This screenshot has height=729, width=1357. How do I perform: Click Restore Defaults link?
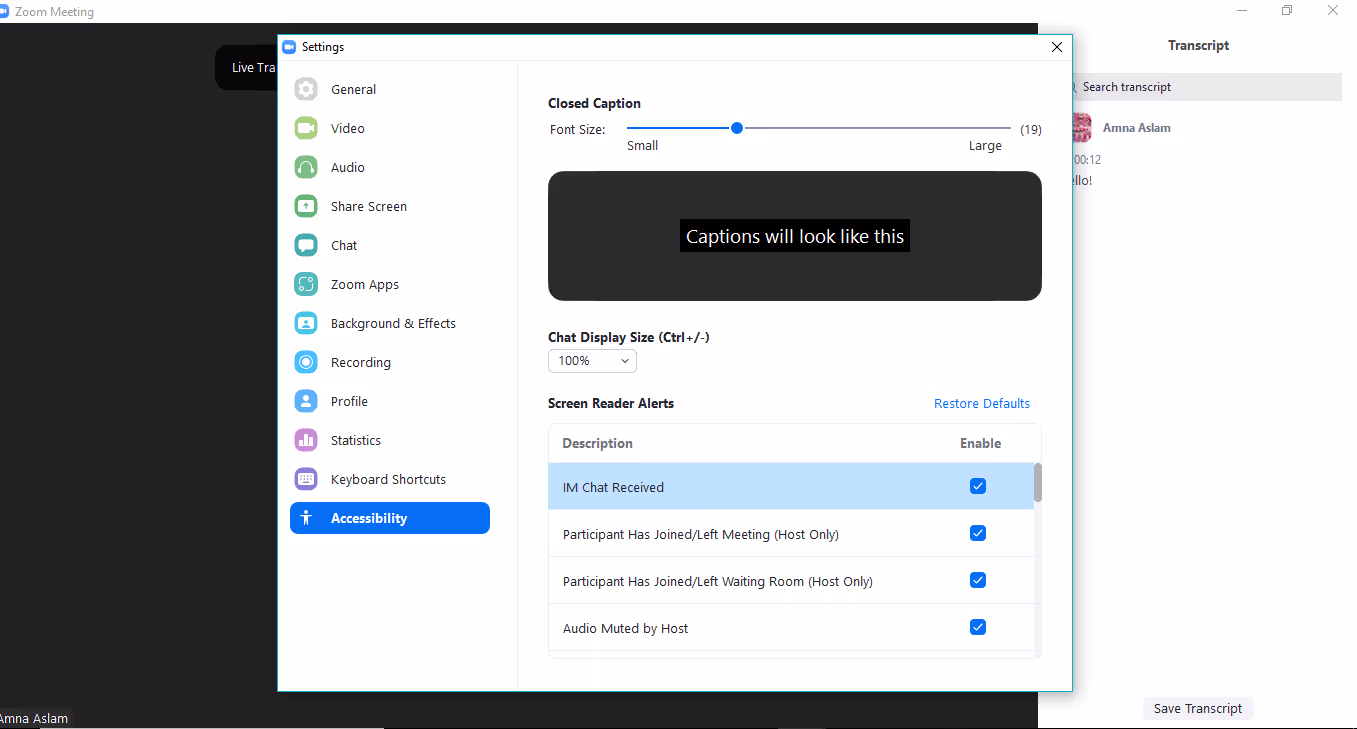(x=982, y=403)
